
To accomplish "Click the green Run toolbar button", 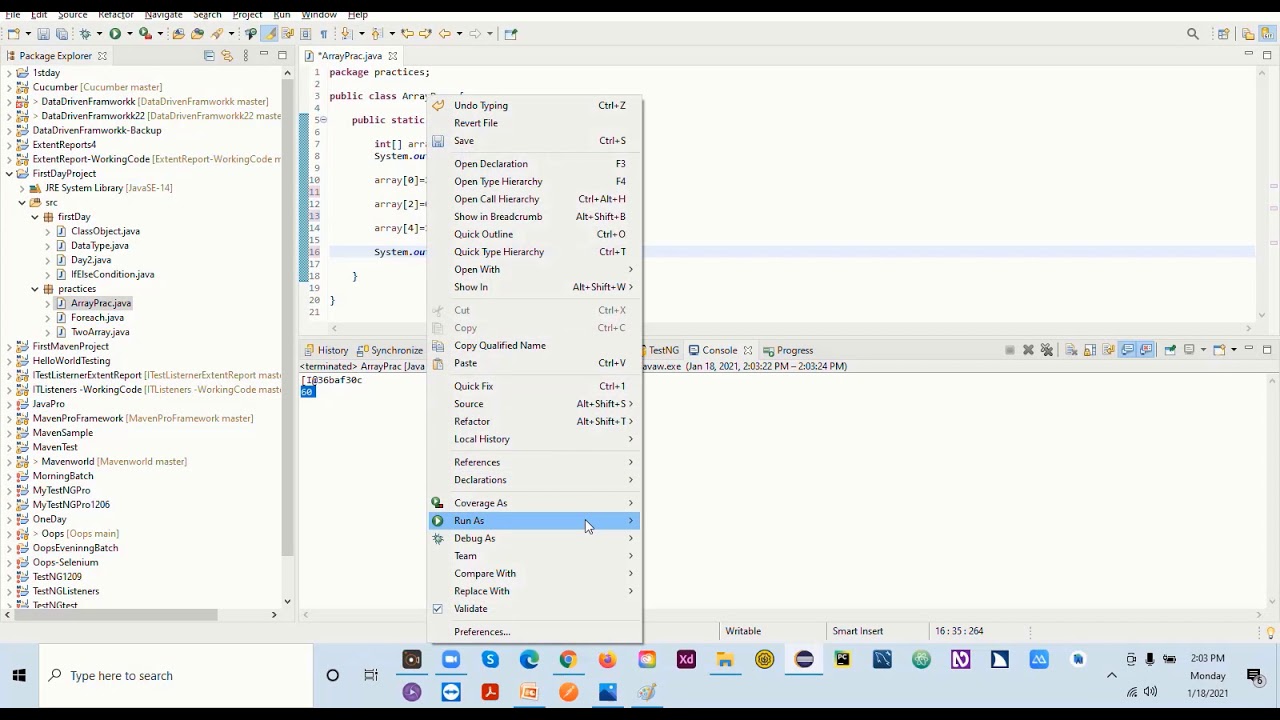I will 115,34.
